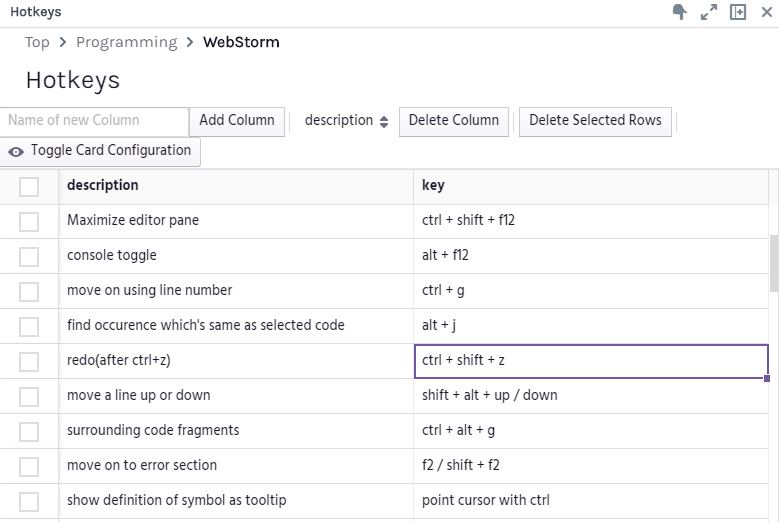
Task: Open the Programming breadcrumb
Action: click(127, 42)
